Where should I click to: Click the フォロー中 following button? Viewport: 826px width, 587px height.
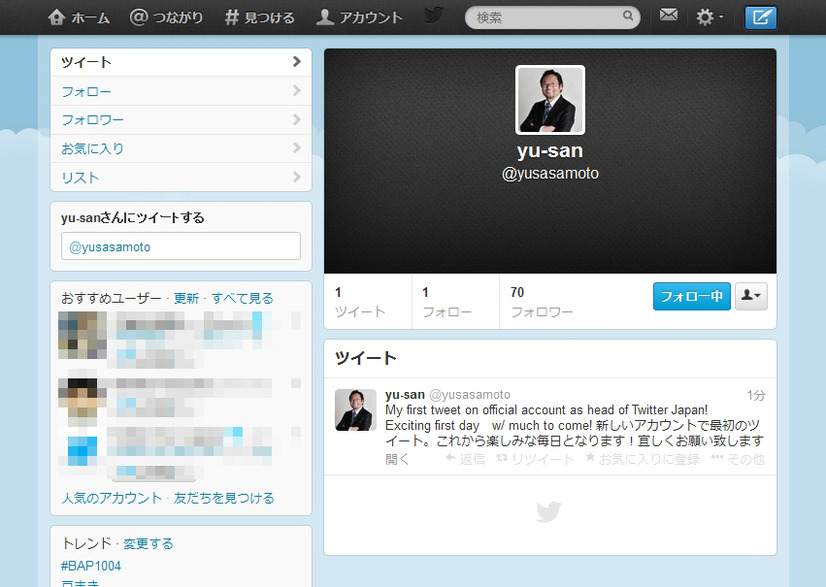tap(692, 296)
